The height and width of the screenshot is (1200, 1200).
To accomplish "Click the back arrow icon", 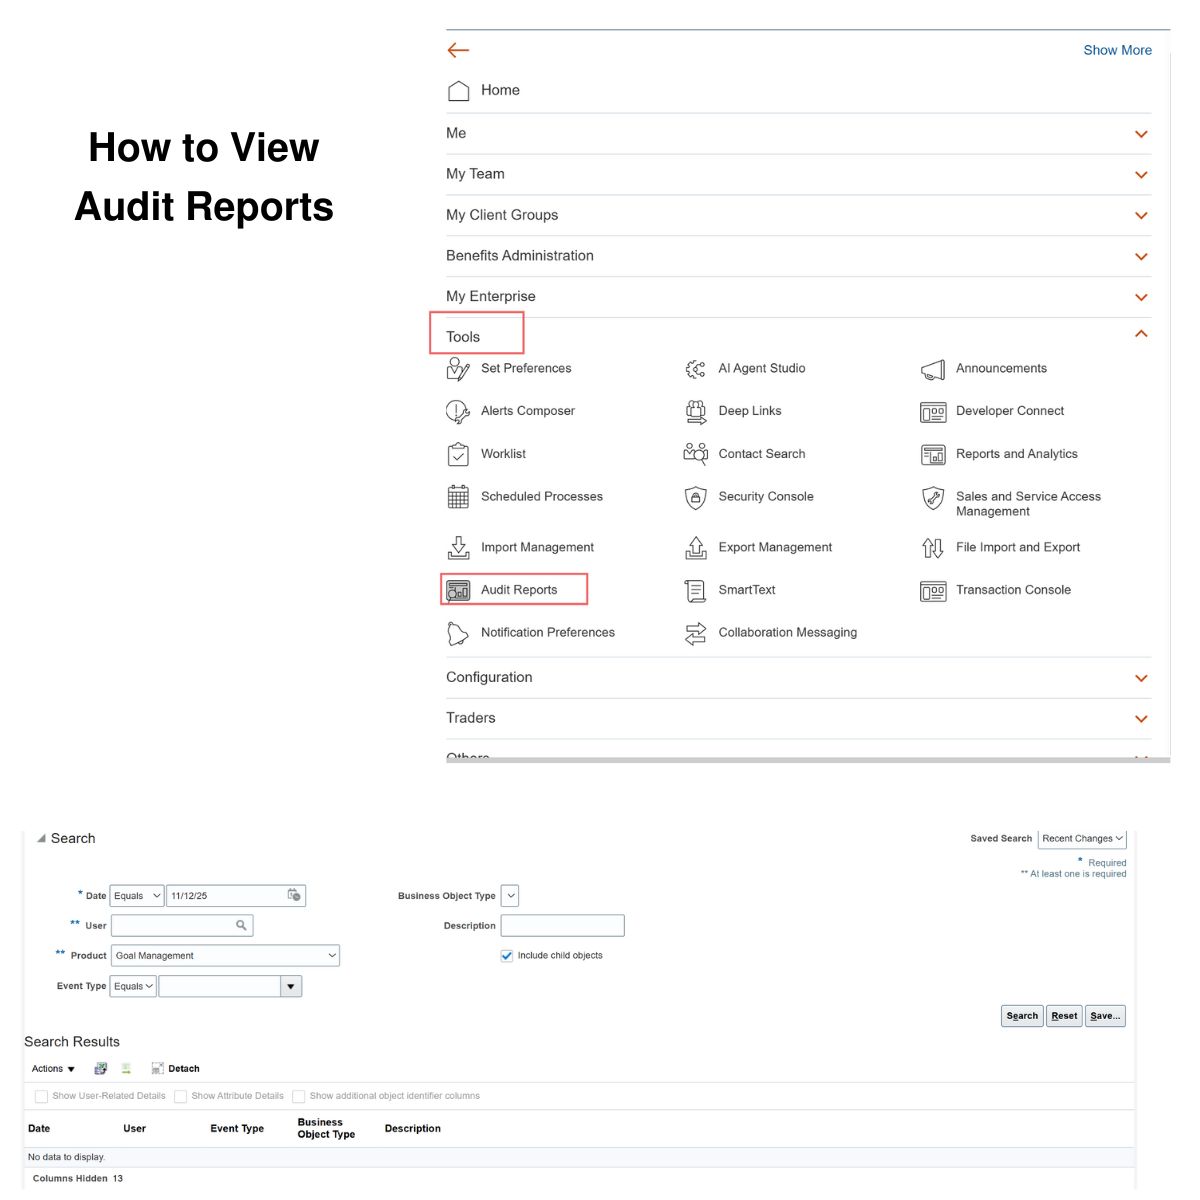I will [458, 50].
